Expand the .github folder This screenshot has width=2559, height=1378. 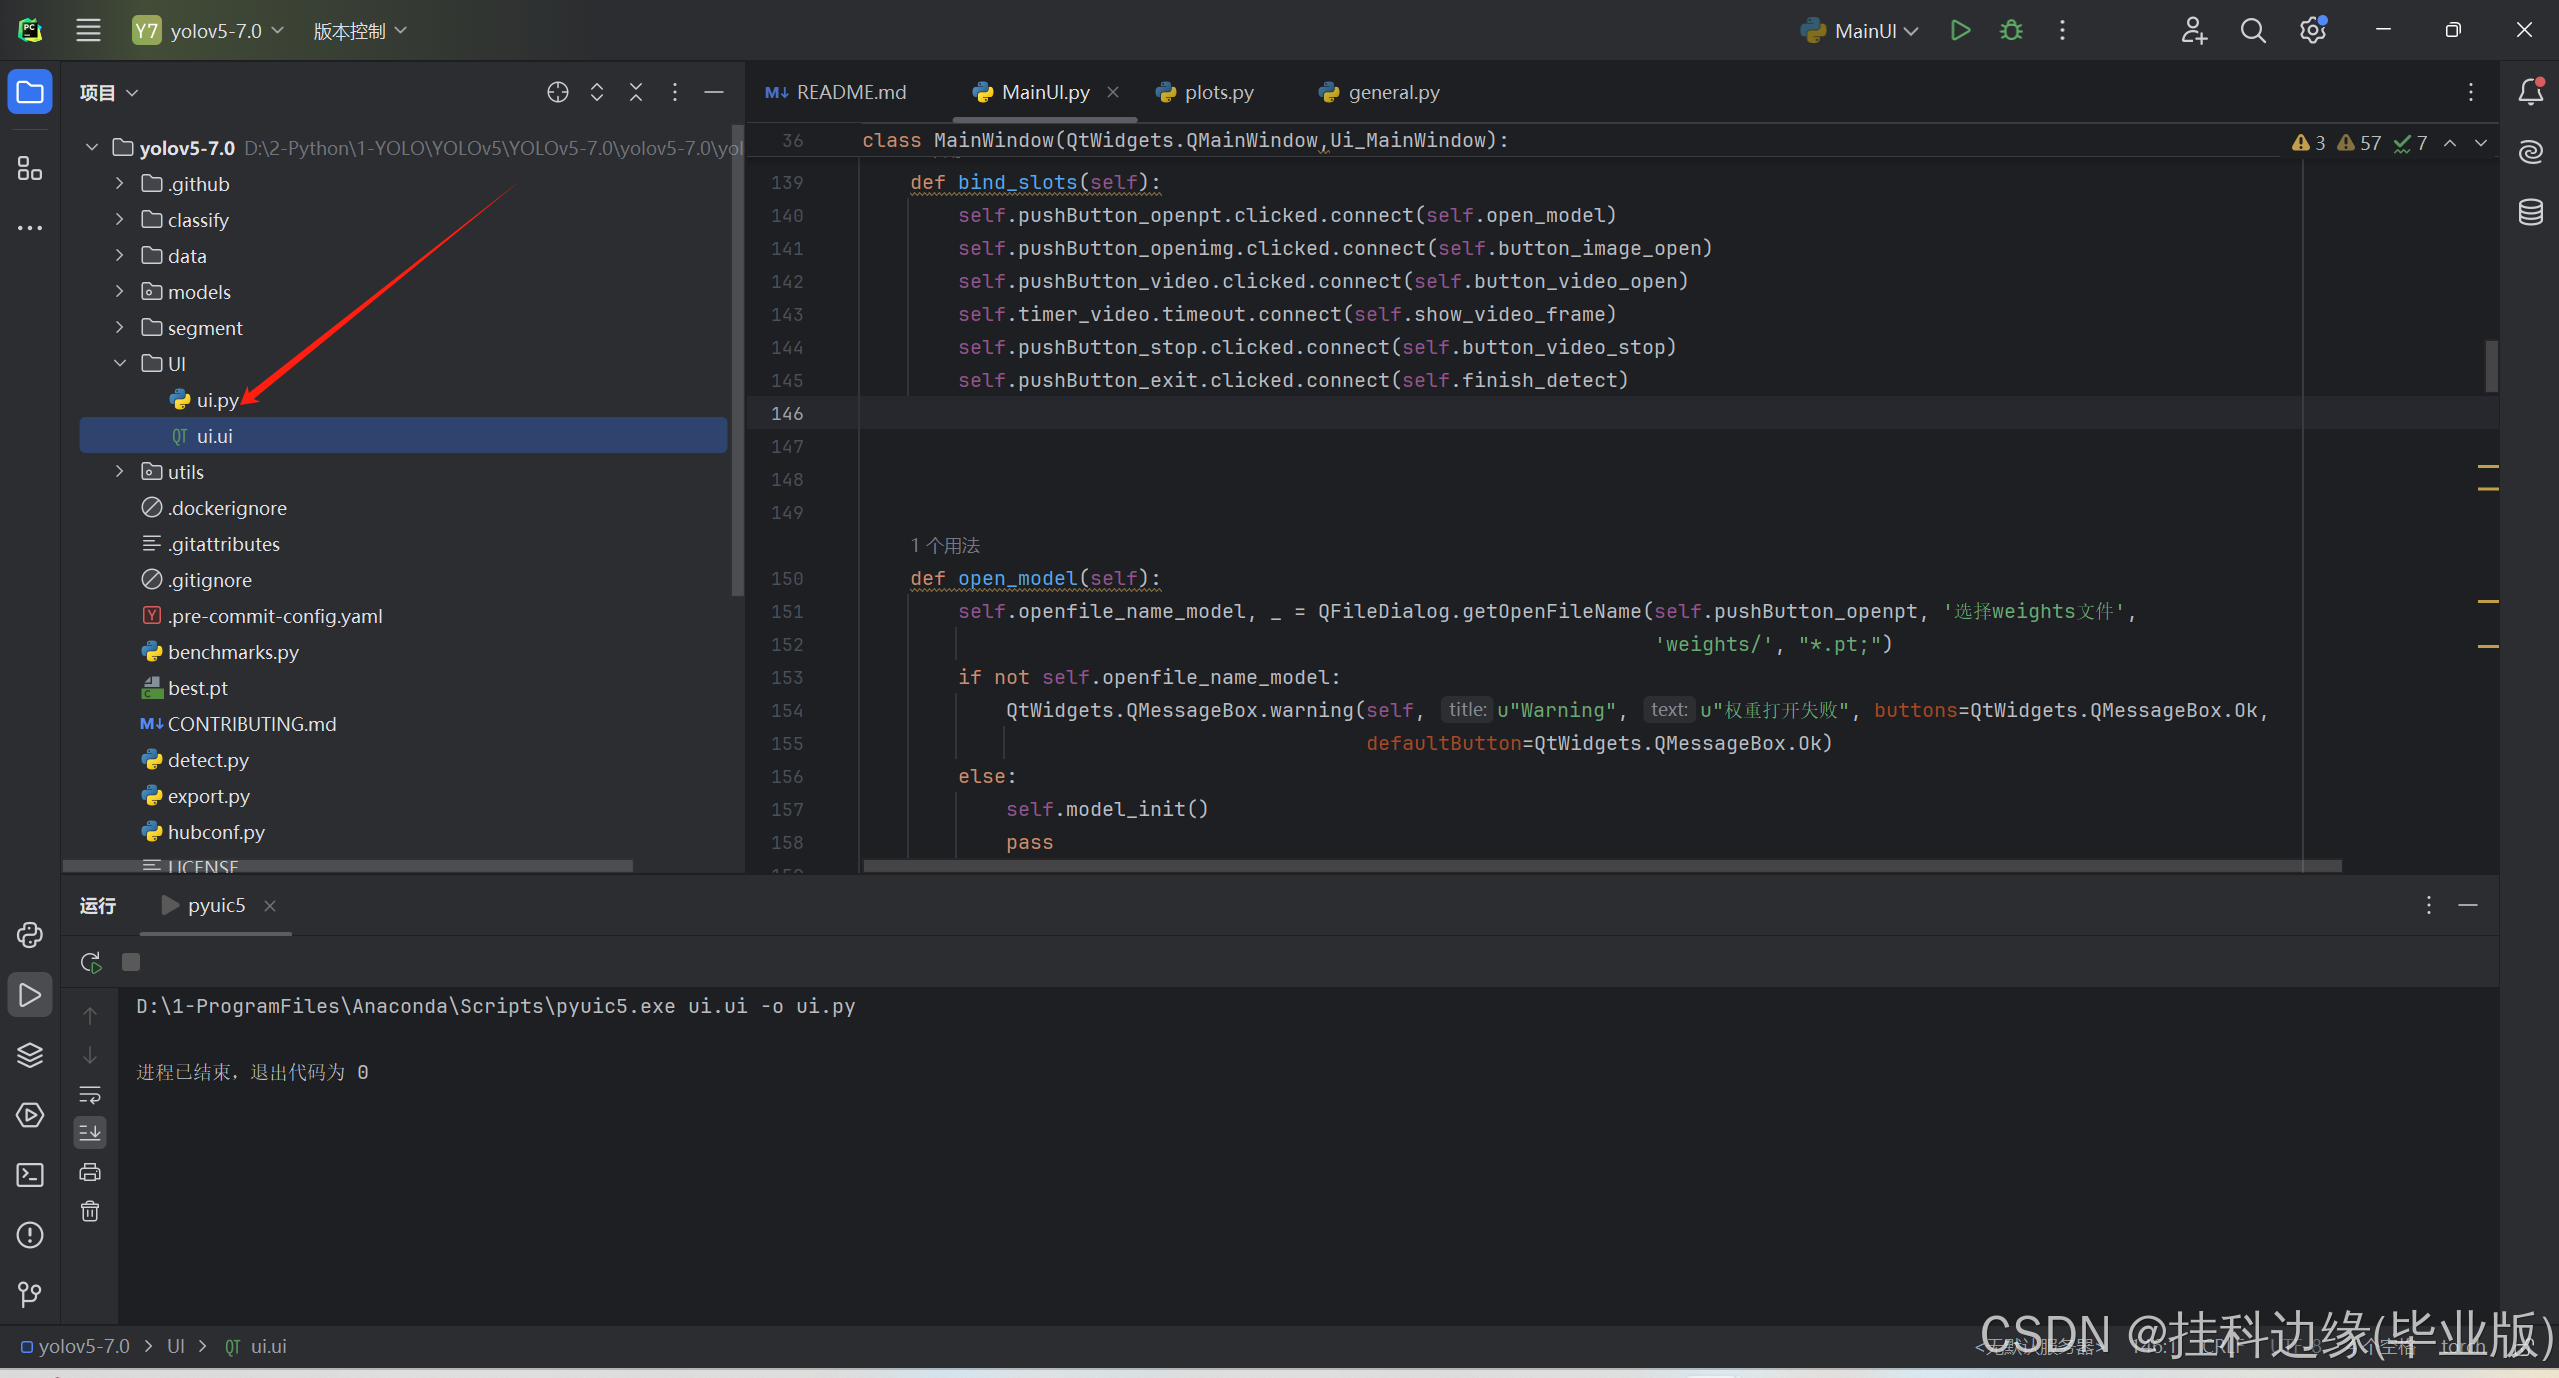coord(120,184)
